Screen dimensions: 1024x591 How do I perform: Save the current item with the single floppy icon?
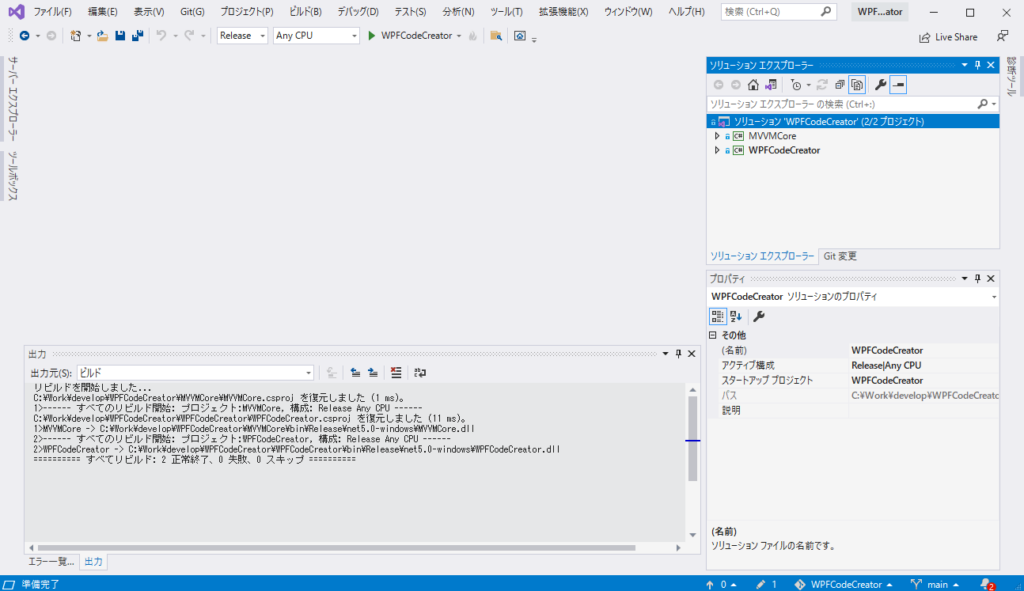[x=120, y=36]
